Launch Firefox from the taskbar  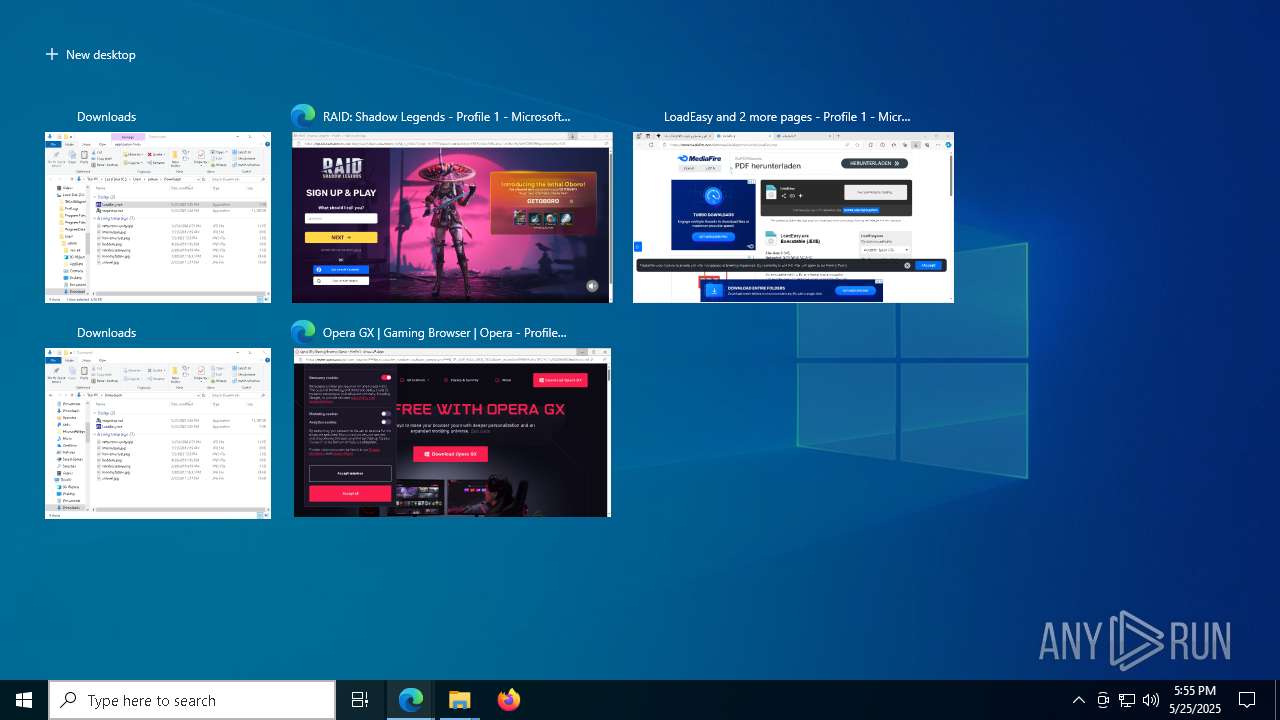click(509, 700)
